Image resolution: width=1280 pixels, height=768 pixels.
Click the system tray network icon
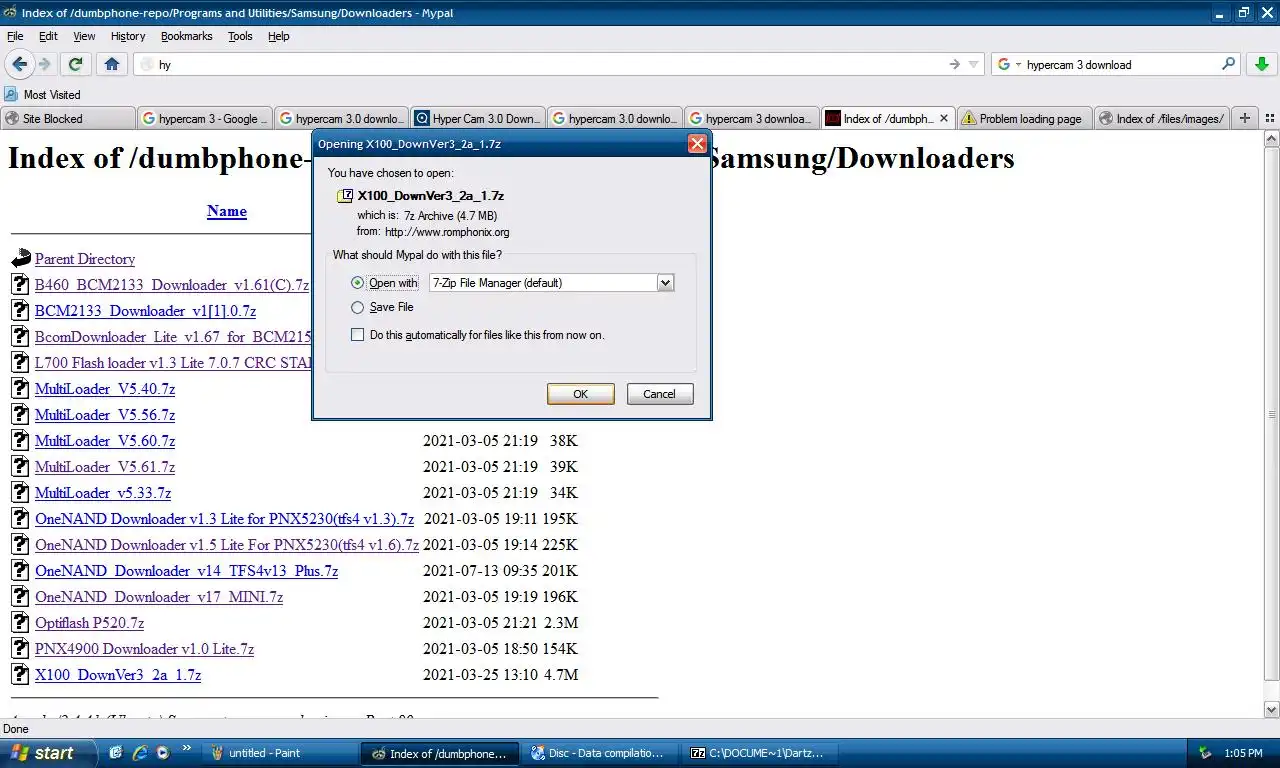tap(1206, 753)
